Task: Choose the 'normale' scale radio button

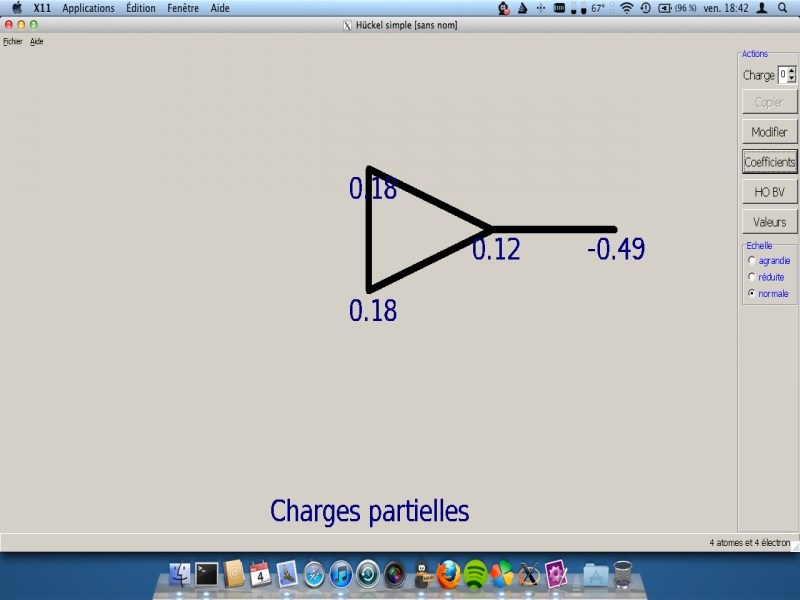Action: coord(752,294)
